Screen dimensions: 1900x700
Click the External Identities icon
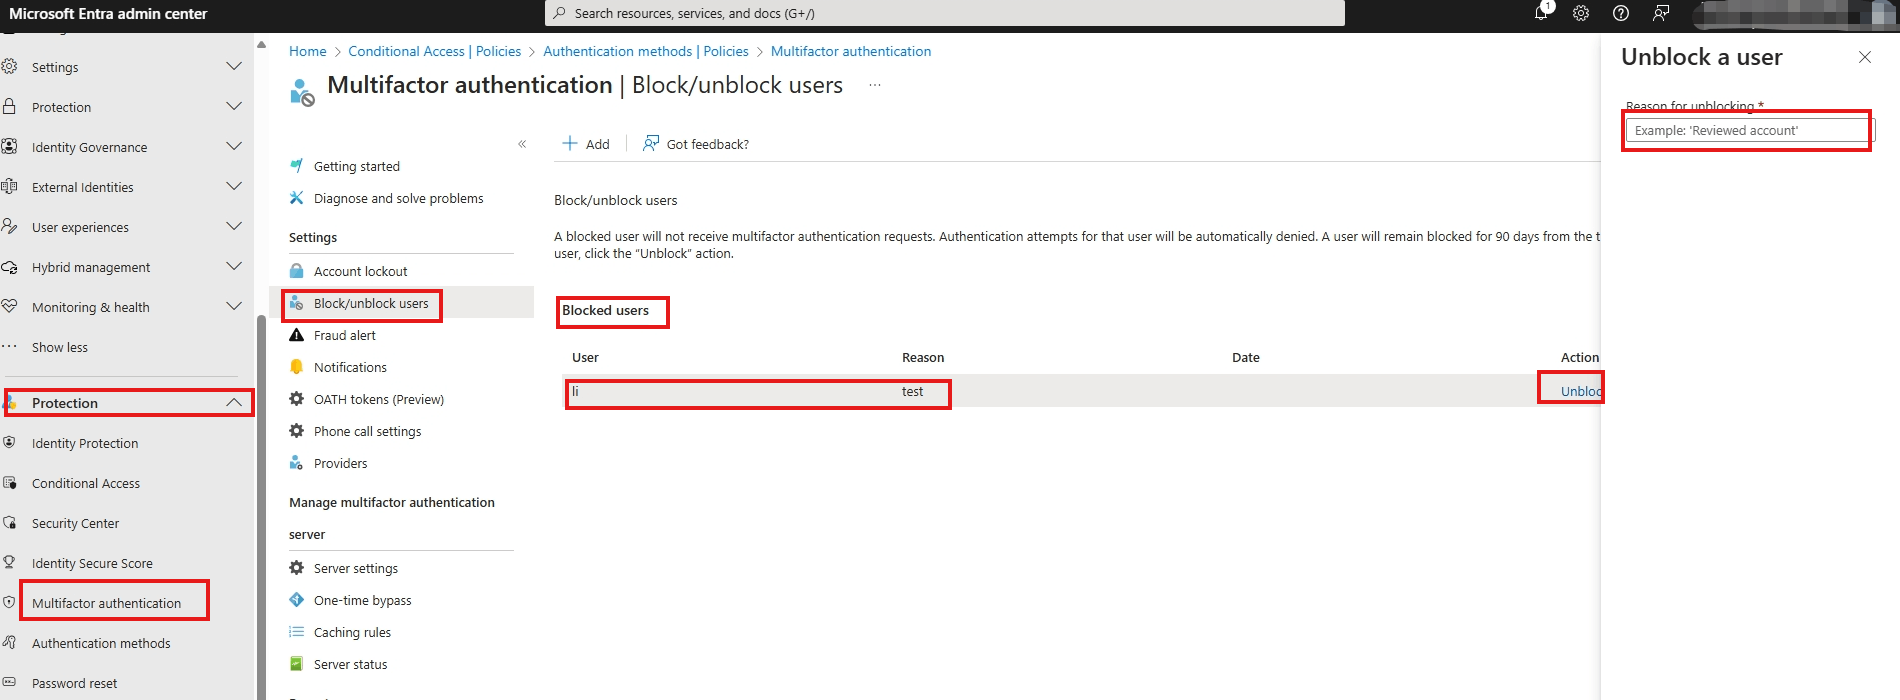click(9, 186)
